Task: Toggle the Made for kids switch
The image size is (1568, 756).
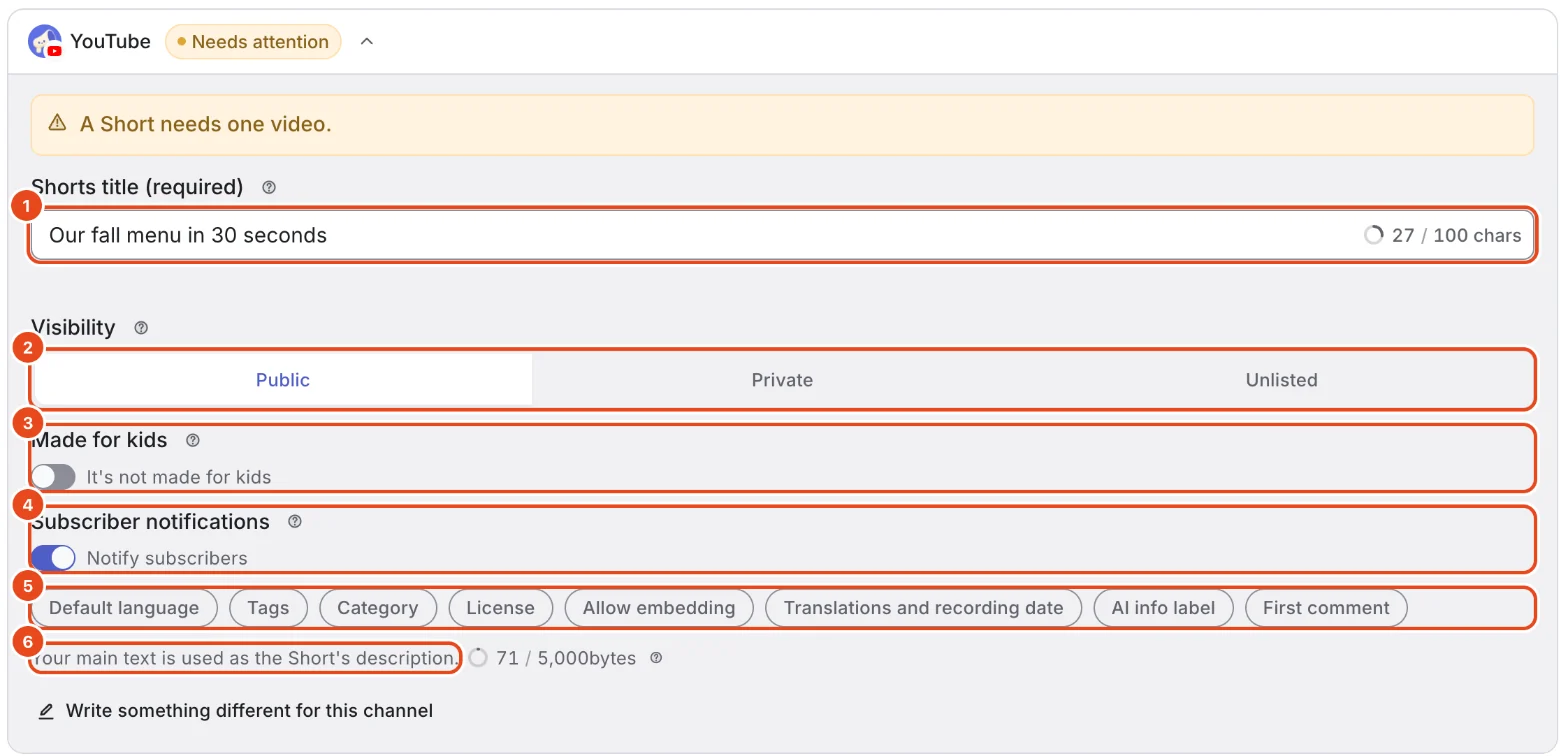Action: [53, 477]
